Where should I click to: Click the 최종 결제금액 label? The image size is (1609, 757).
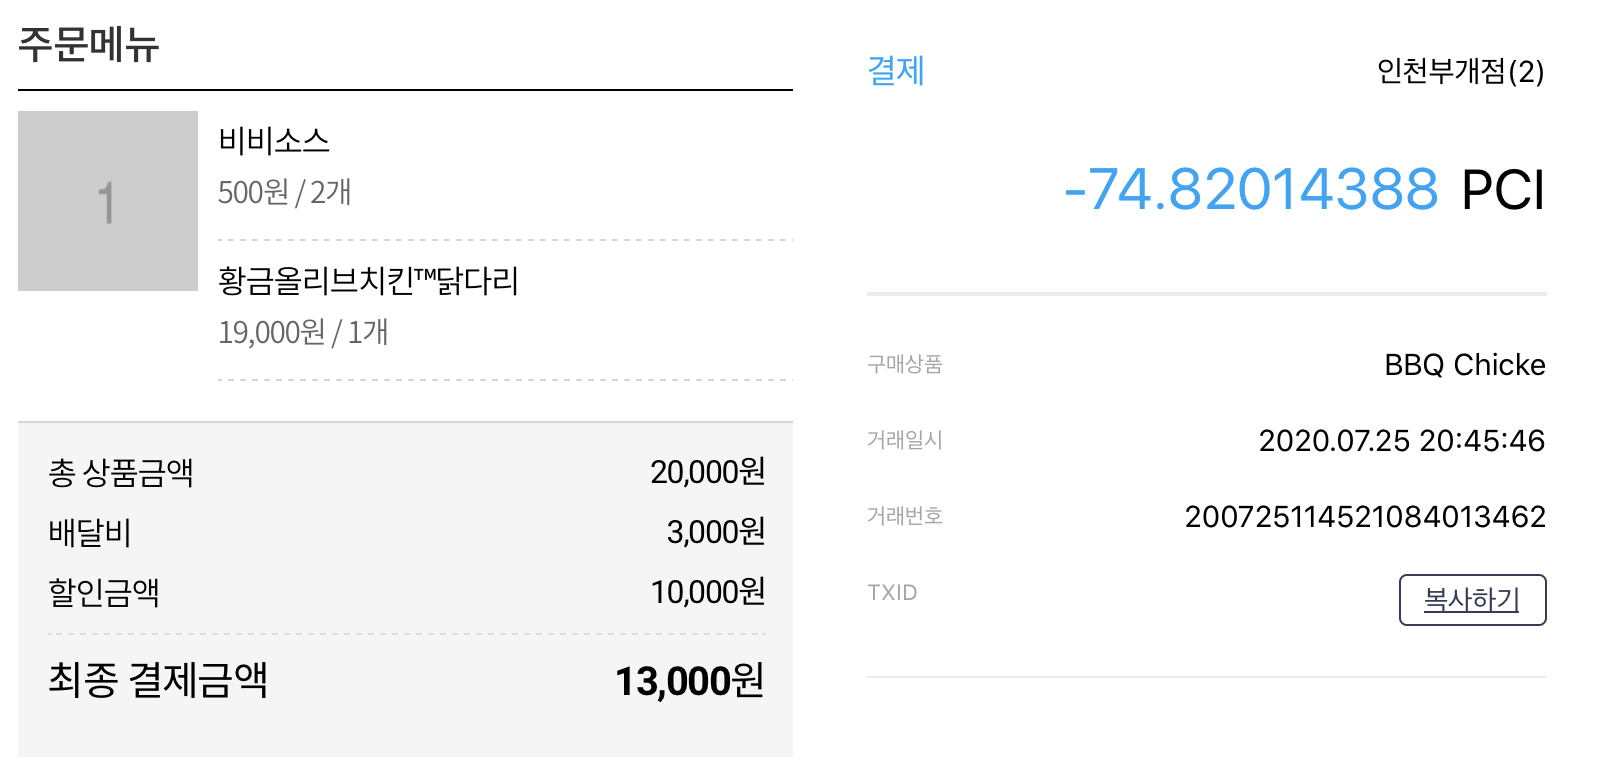pyautogui.click(x=158, y=680)
